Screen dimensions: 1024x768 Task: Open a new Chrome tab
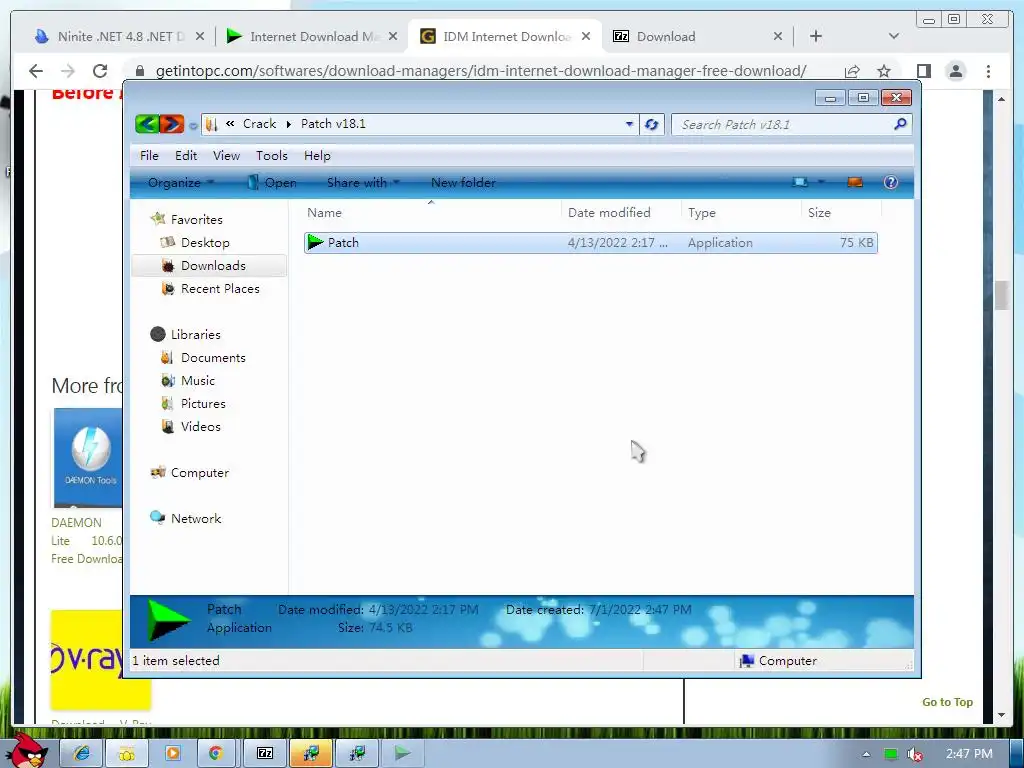pos(816,37)
